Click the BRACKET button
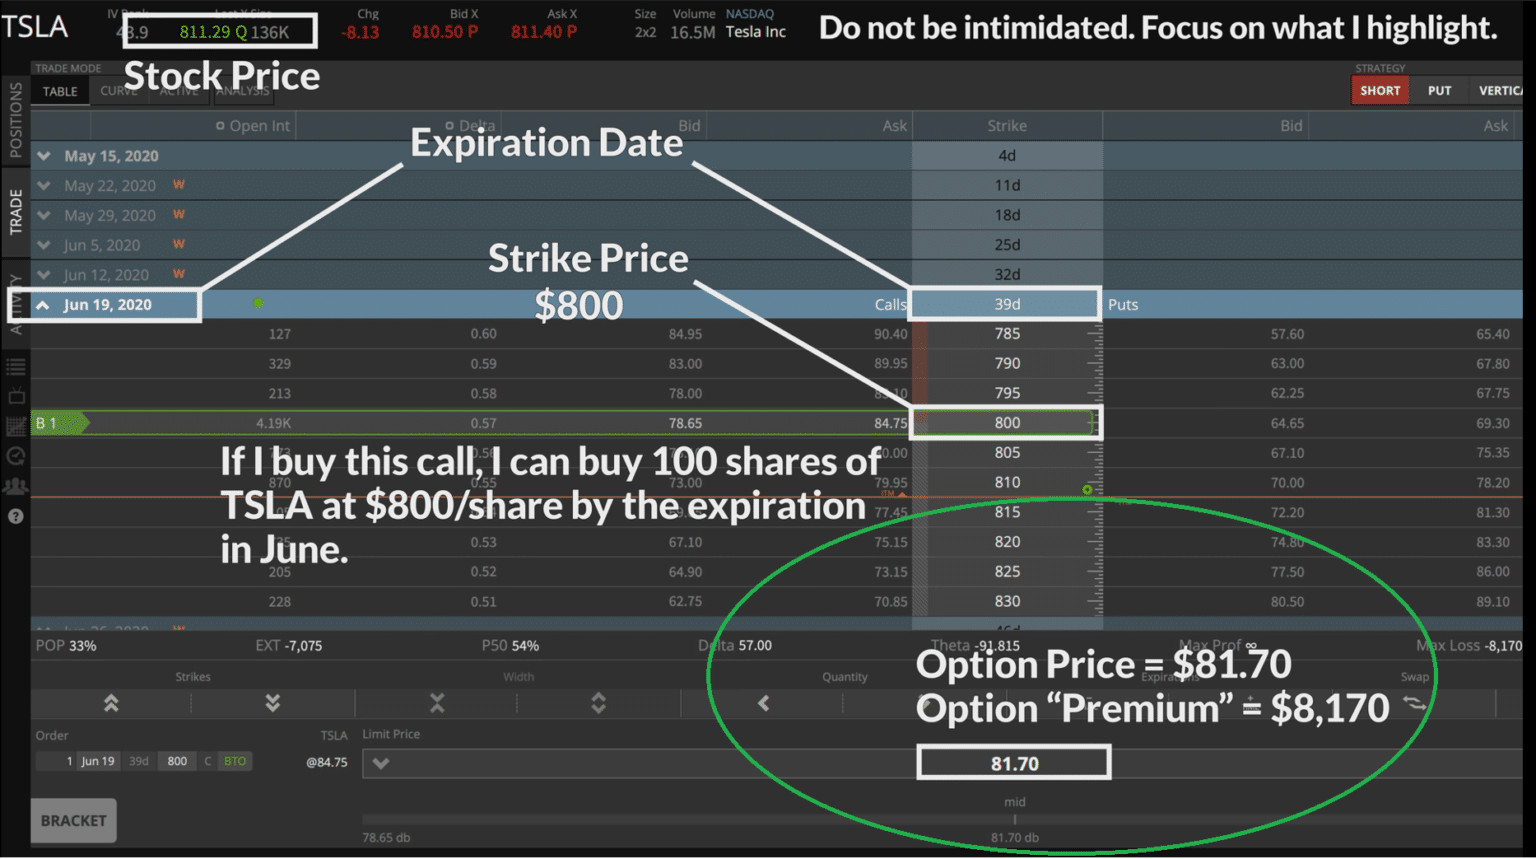Viewport: 1536px width, 859px height. pos(73,820)
